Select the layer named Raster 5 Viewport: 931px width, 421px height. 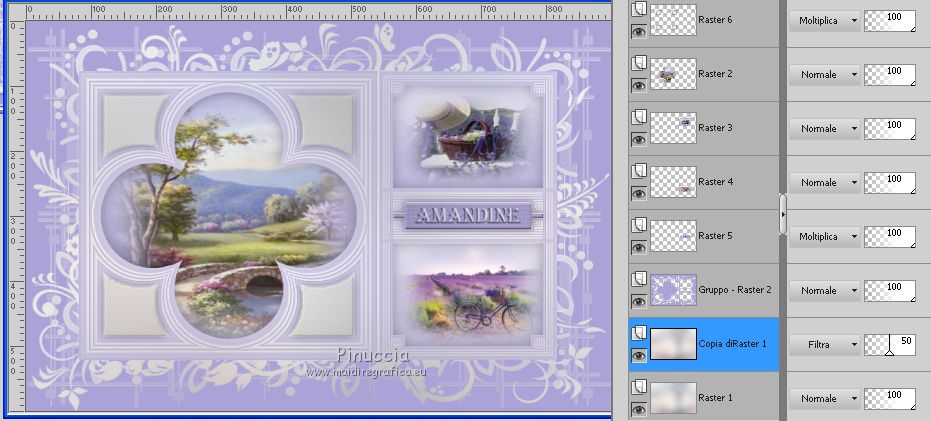715,236
